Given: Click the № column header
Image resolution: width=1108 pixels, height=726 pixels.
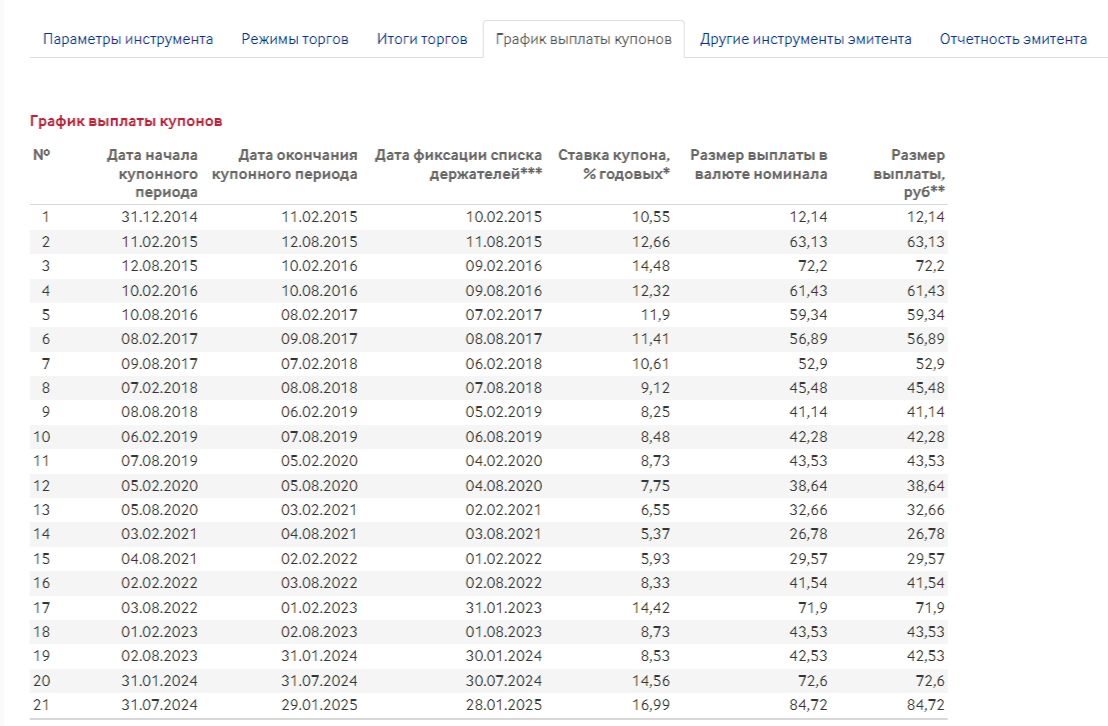Looking at the screenshot, I should (x=42, y=155).
